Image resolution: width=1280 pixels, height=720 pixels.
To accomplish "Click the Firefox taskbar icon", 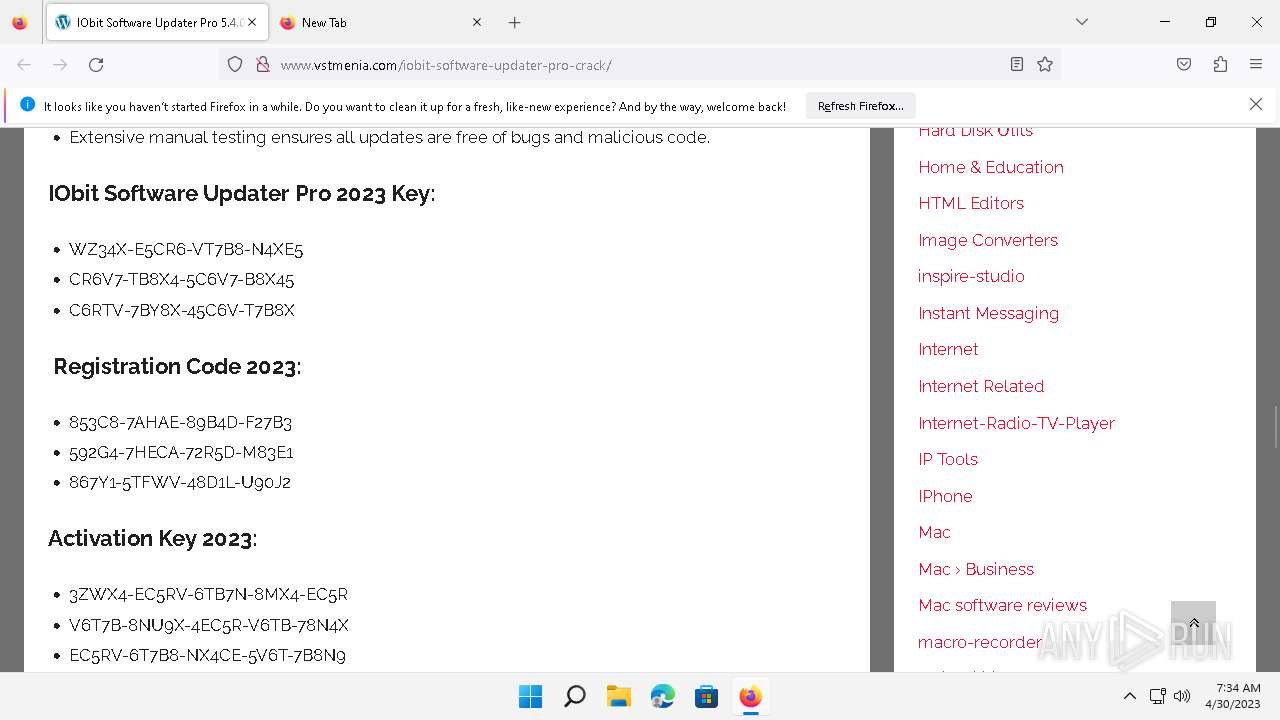I will pyautogui.click(x=750, y=696).
